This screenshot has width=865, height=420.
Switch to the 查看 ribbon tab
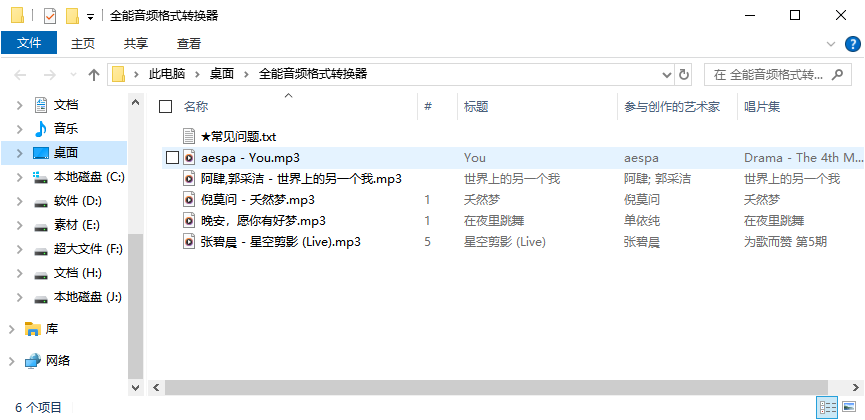coord(189,44)
